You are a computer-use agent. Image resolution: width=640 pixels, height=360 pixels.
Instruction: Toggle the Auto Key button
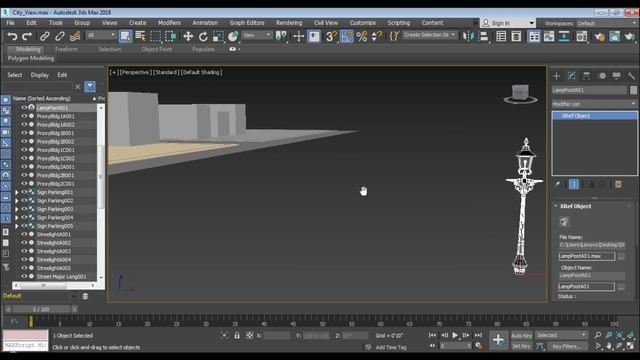click(x=521, y=336)
